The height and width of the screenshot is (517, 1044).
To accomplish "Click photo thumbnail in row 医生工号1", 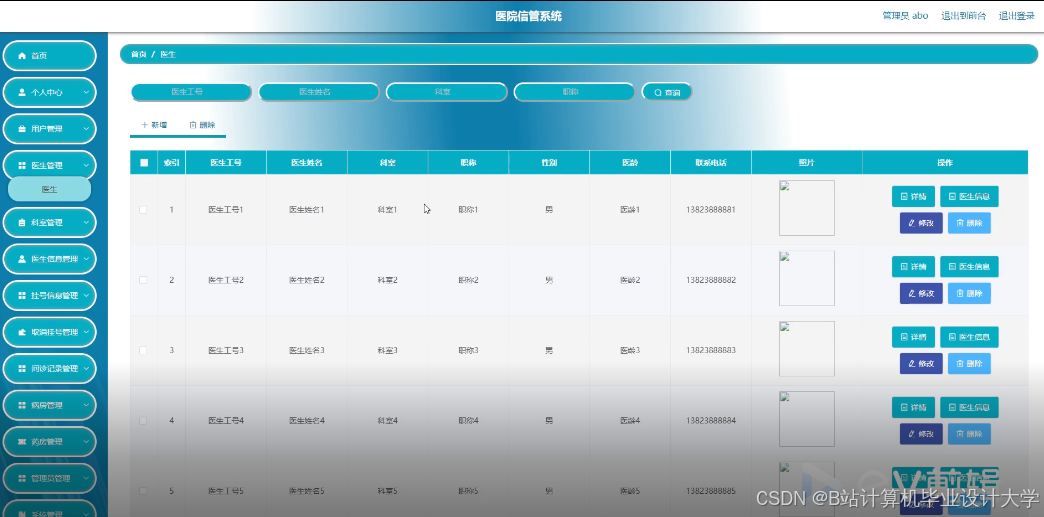I will tap(806, 208).
